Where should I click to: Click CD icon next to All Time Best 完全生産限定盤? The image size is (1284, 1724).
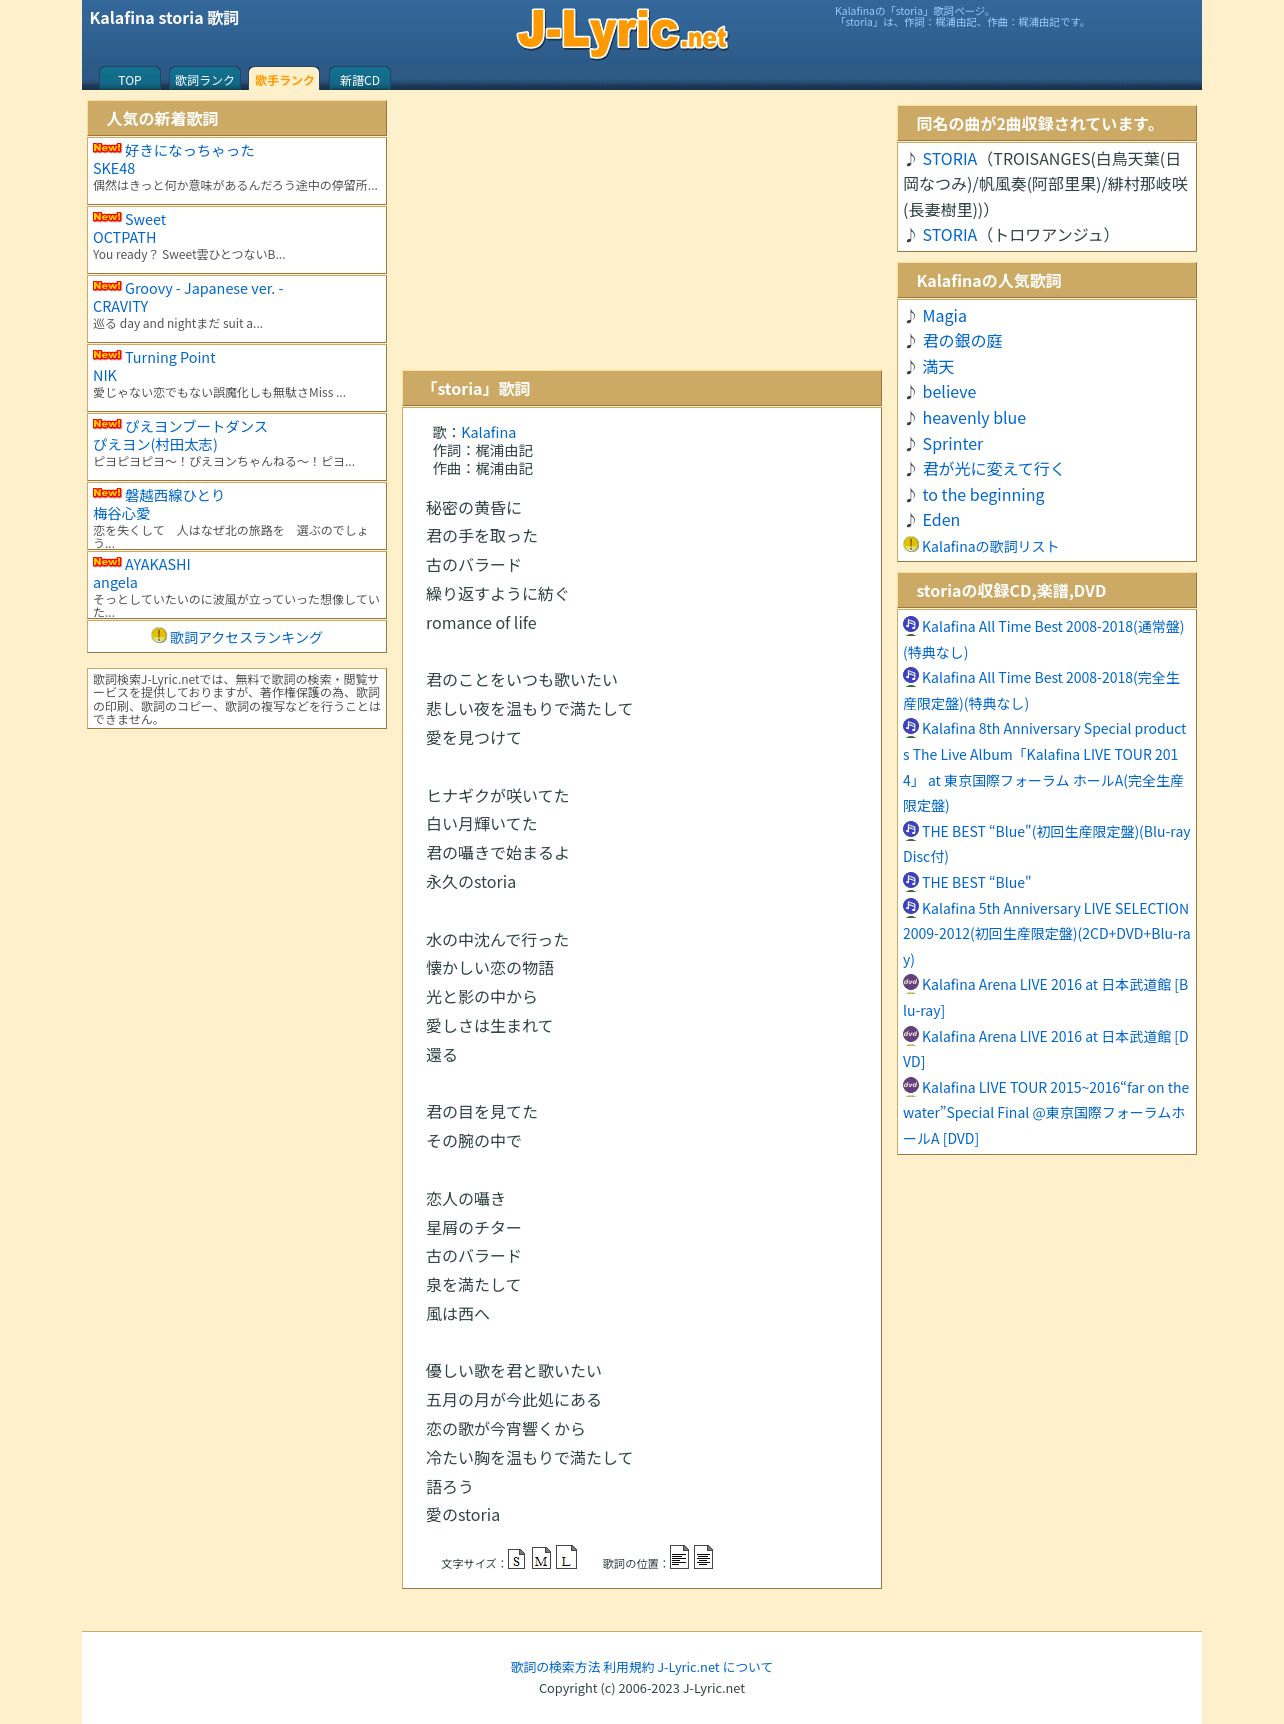point(911,676)
